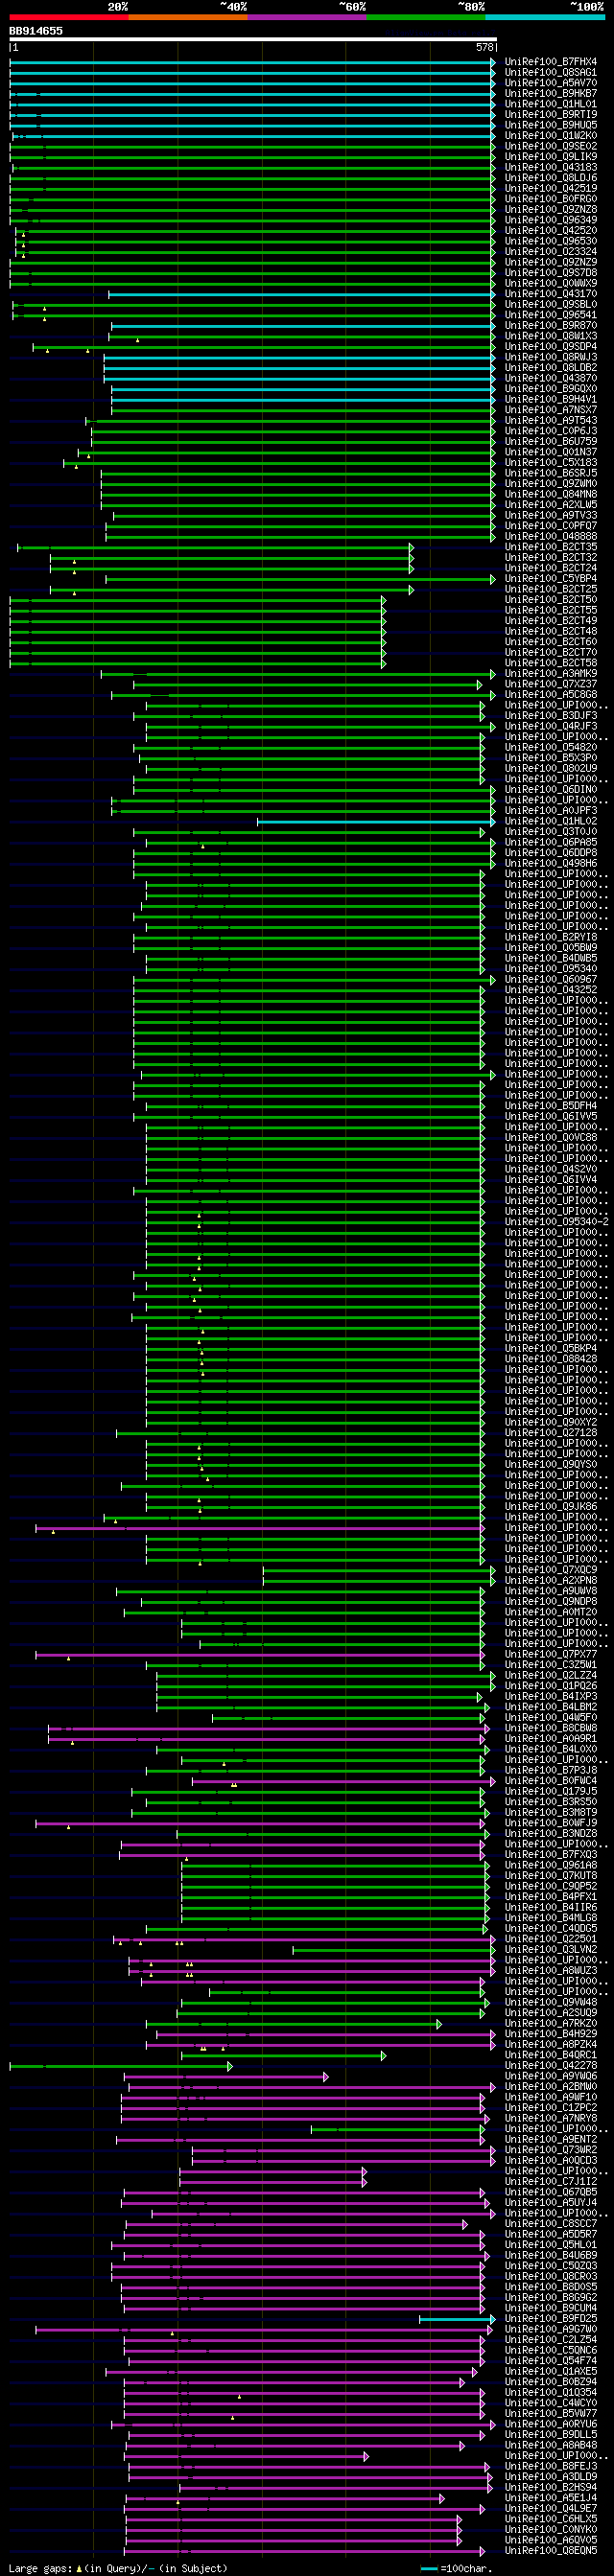Select the UniRef100_A8AB48 label
Viewport: 614px width, 2576px height.
click(x=551, y=2446)
